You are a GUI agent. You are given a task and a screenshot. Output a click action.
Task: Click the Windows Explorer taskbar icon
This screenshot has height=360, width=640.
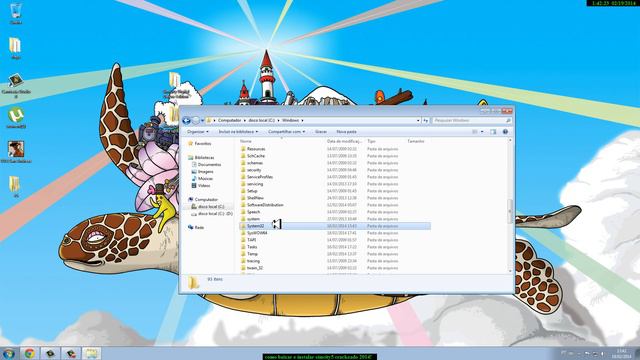tap(91, 353)
